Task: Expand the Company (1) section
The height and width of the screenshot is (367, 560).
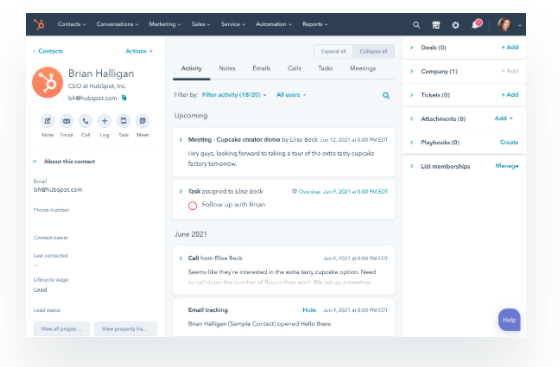Action: (412, 71)
